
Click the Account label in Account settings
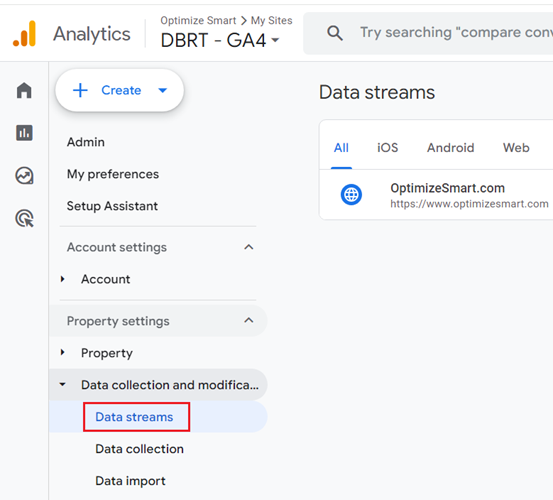click(105, 279)
